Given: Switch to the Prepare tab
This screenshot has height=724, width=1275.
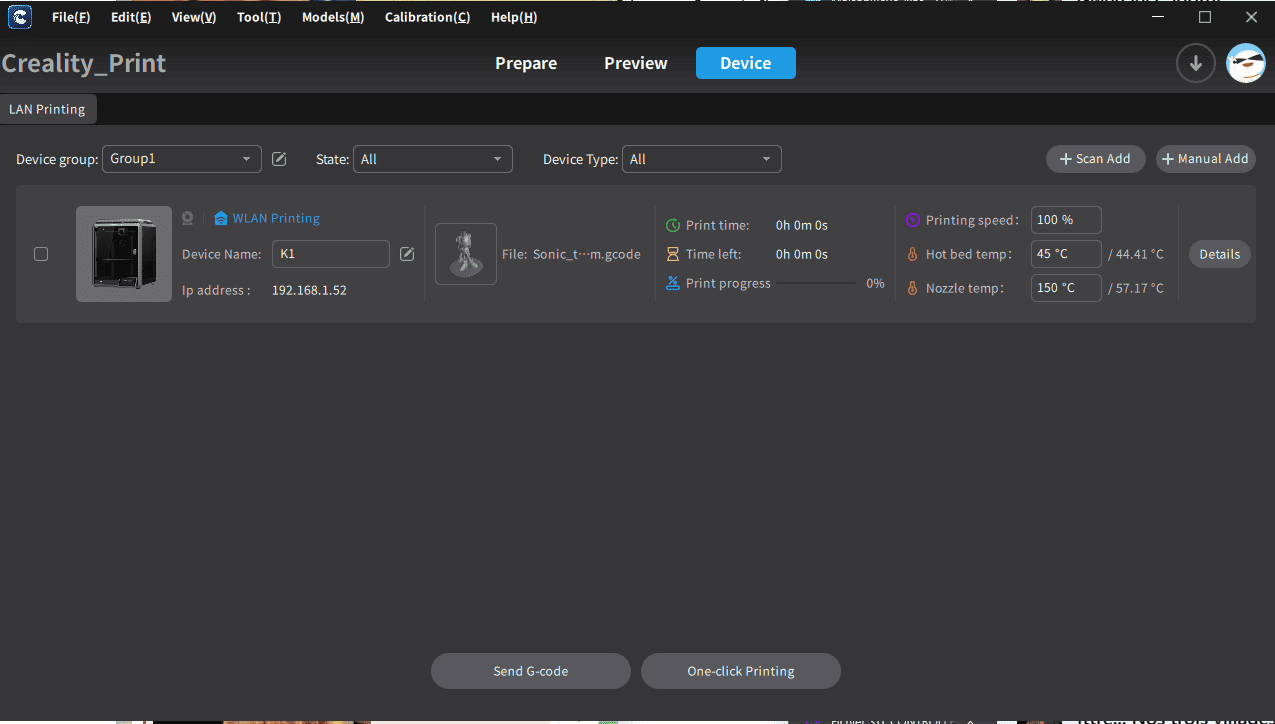Looking at the screenshot, I should pyautogui.click(x=526, y=63).
